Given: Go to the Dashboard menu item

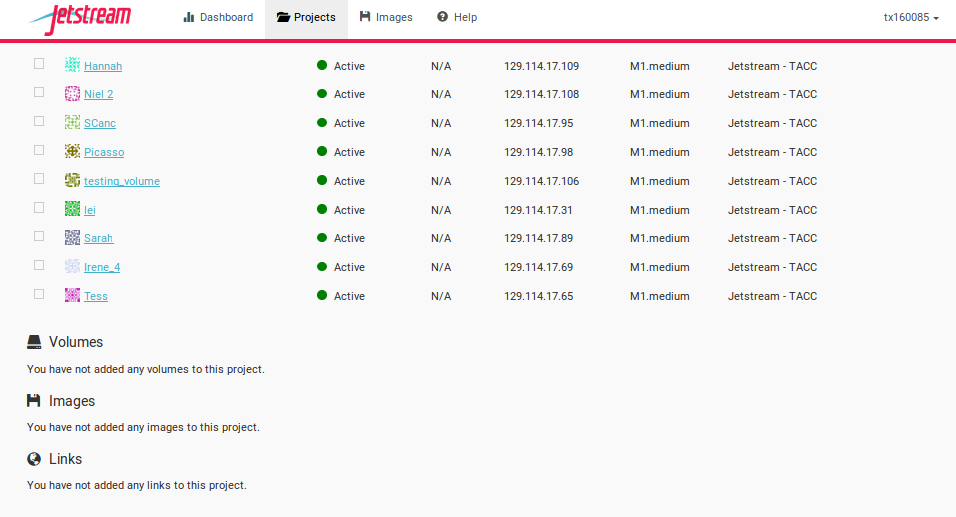Looking at the screenshot, I should [218, 18].
